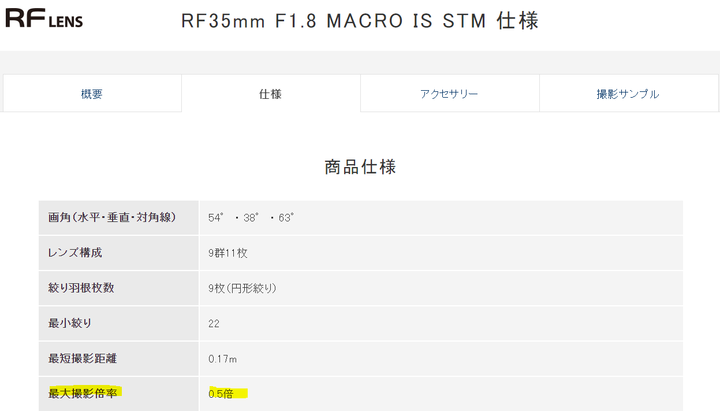Select the 絞り羽根枚数 row label
The image size is (720, 411).
(81, 288)
